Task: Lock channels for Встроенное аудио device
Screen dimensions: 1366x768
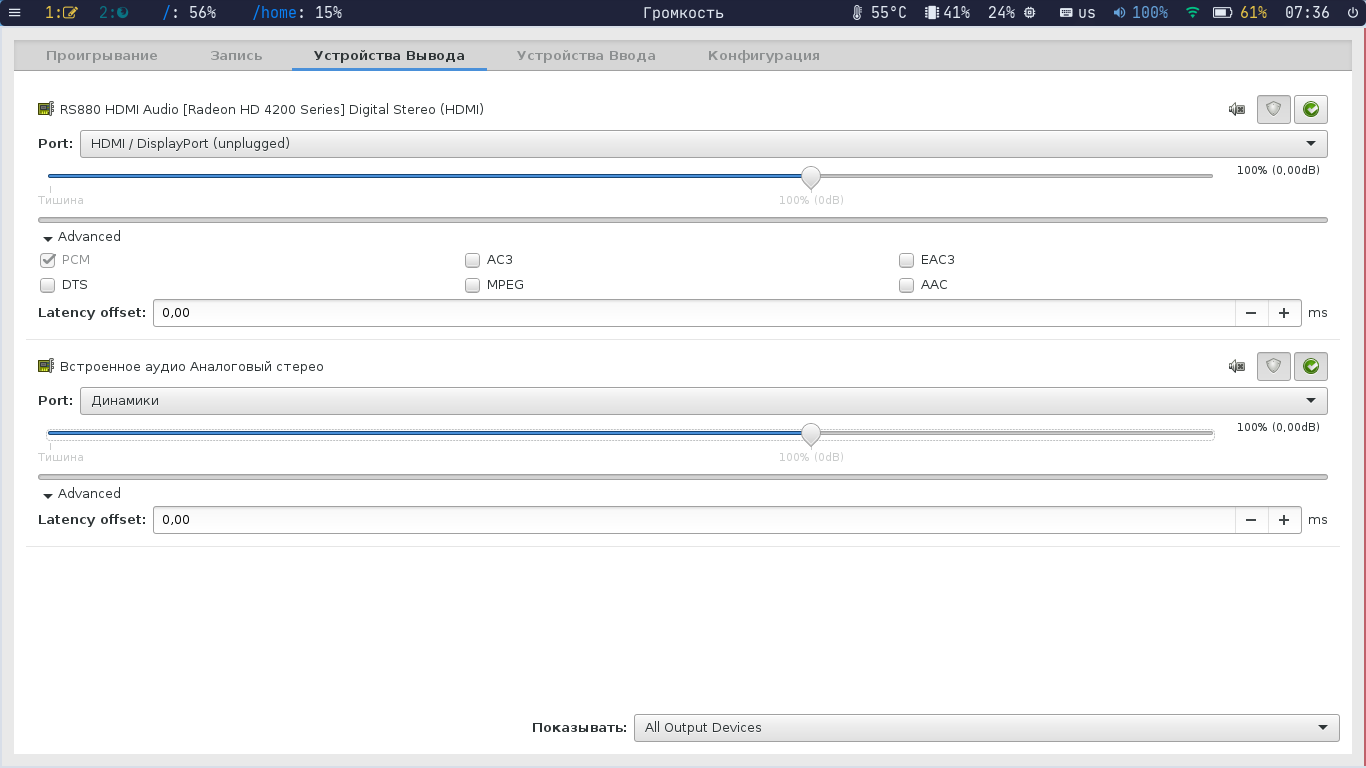Action: tap(1273, 366)
